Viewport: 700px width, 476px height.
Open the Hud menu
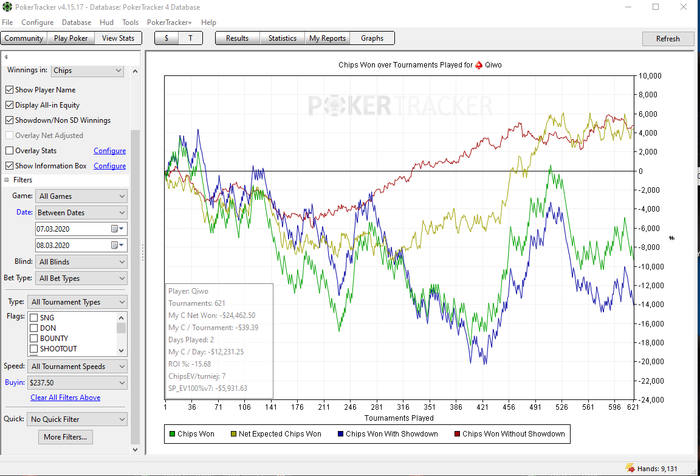pyautogui.click(x=107, y=22)
